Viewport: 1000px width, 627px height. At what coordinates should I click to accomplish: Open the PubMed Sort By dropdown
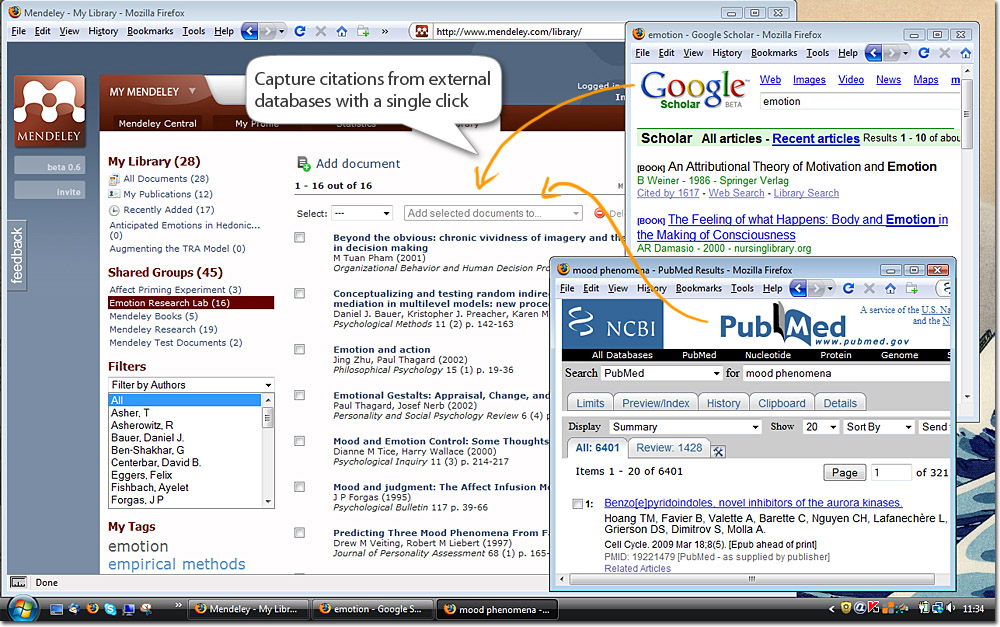point(879,427)
